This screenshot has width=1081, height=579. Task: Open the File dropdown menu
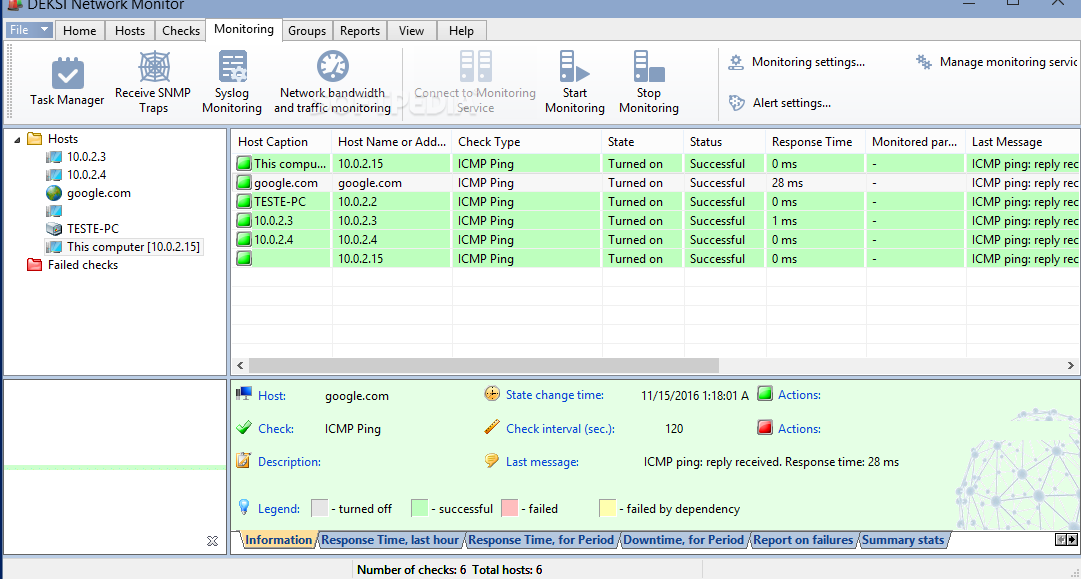(29, 30)
